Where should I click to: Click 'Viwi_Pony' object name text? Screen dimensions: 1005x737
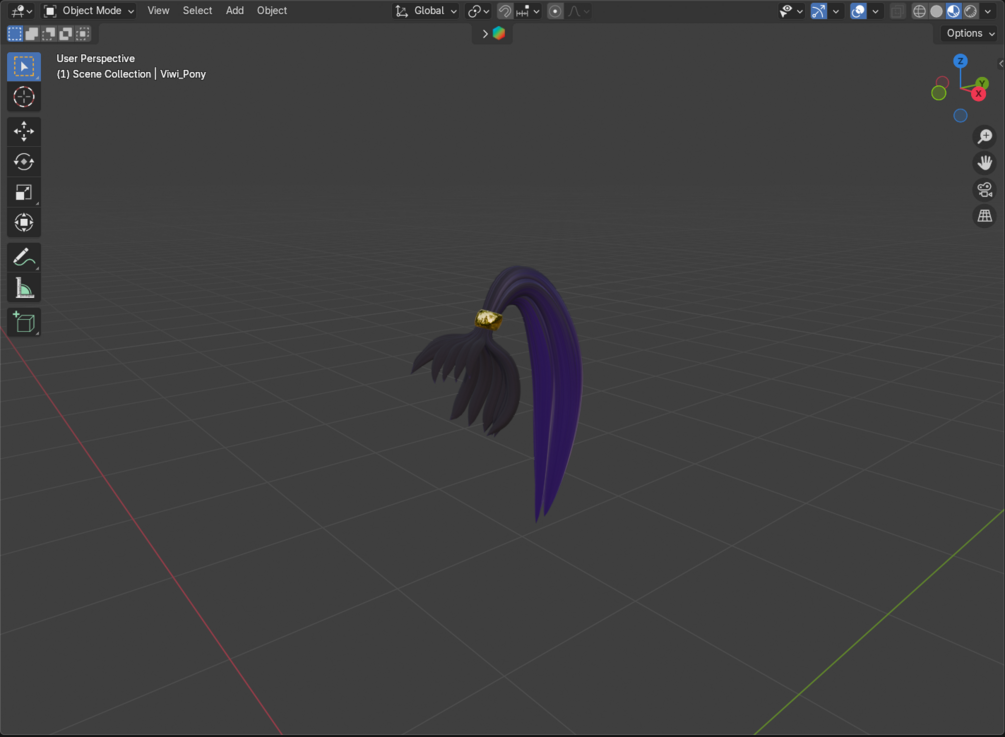[183, 74]
